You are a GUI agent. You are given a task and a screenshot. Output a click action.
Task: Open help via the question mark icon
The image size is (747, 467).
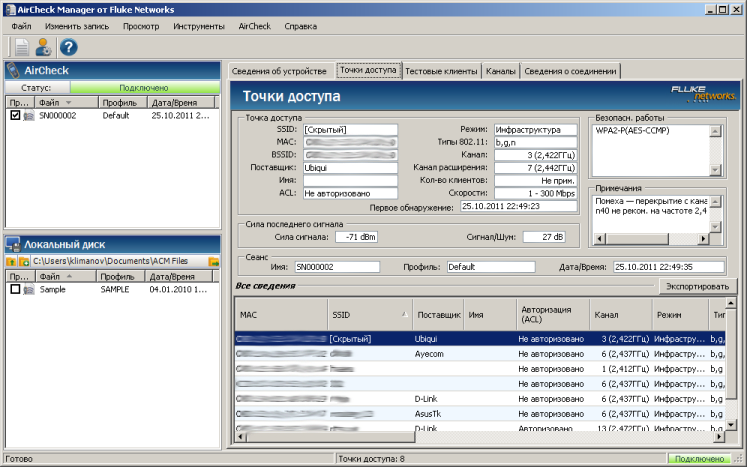(x=69, y=47)
